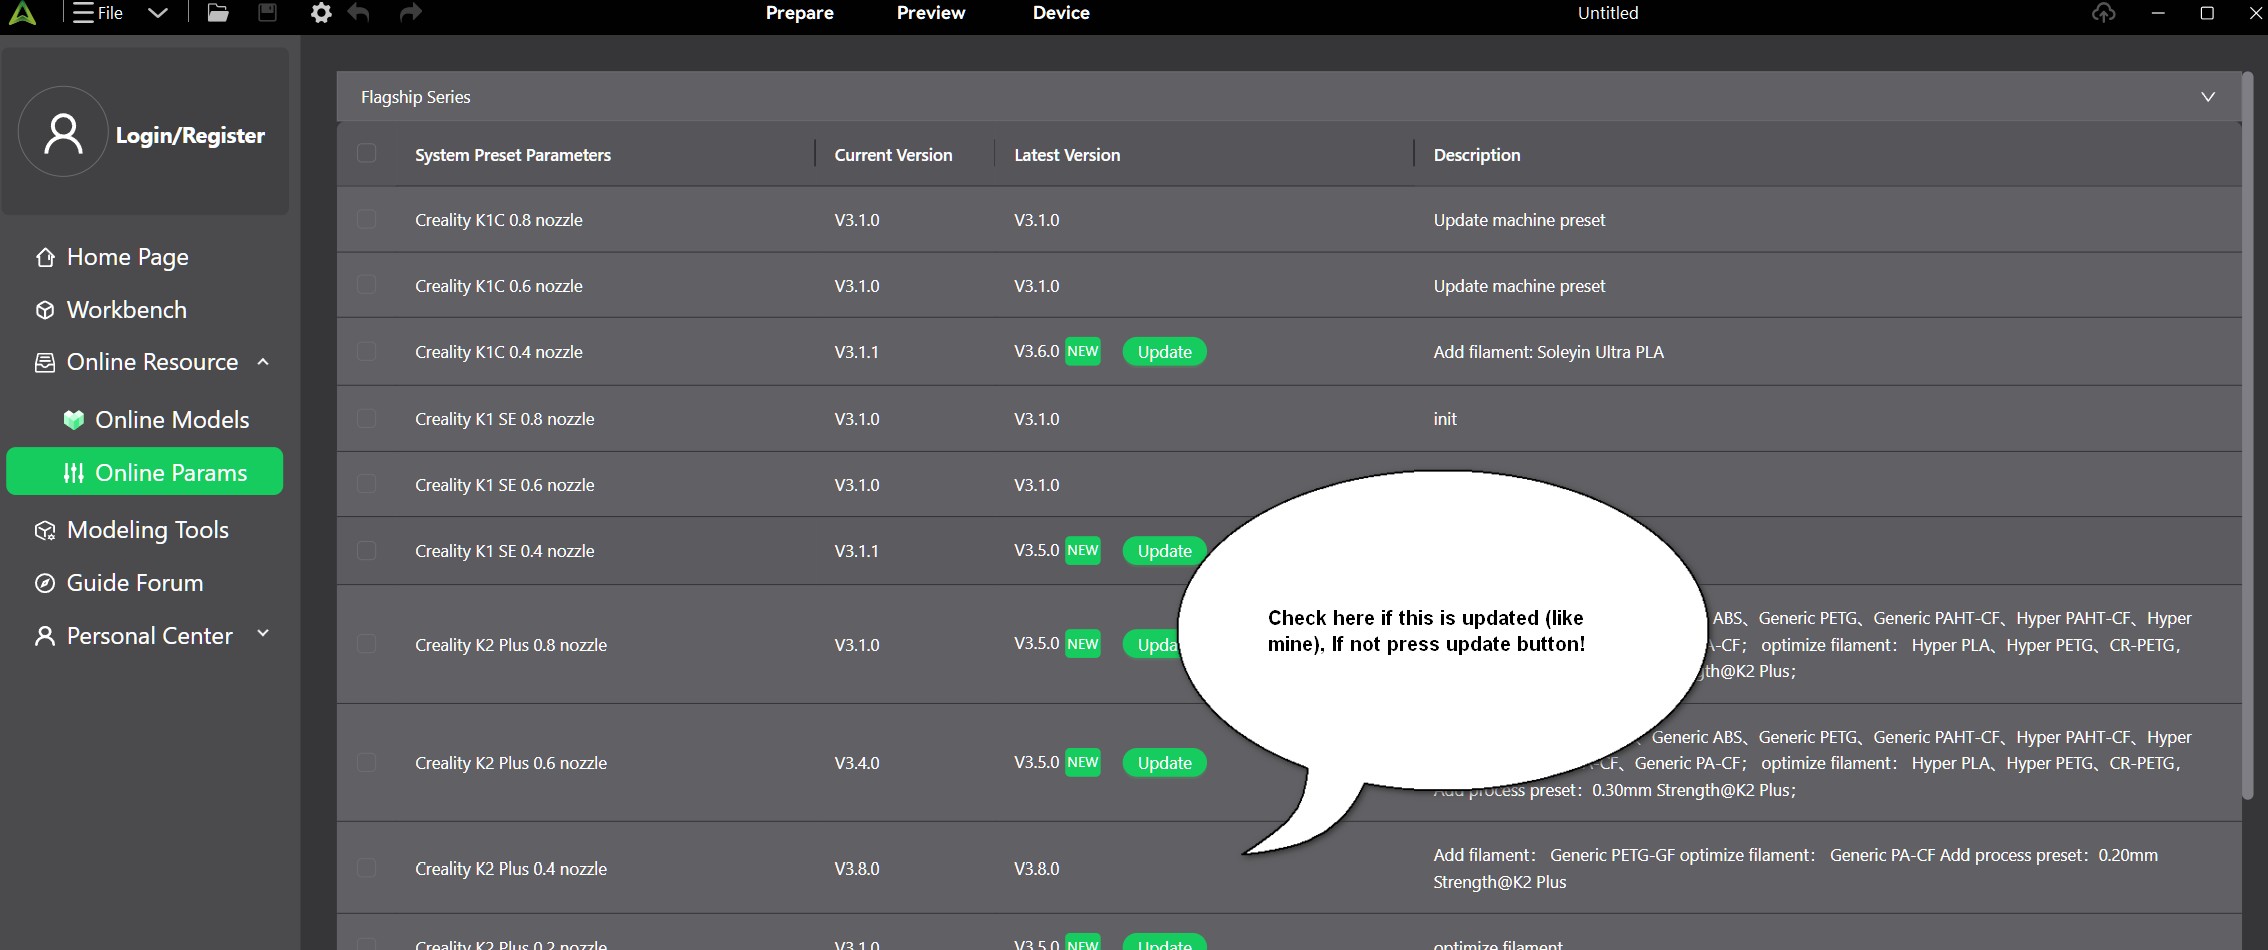Switch to the Device tab
The image size is (2268, 950).
pos(1061,13)
